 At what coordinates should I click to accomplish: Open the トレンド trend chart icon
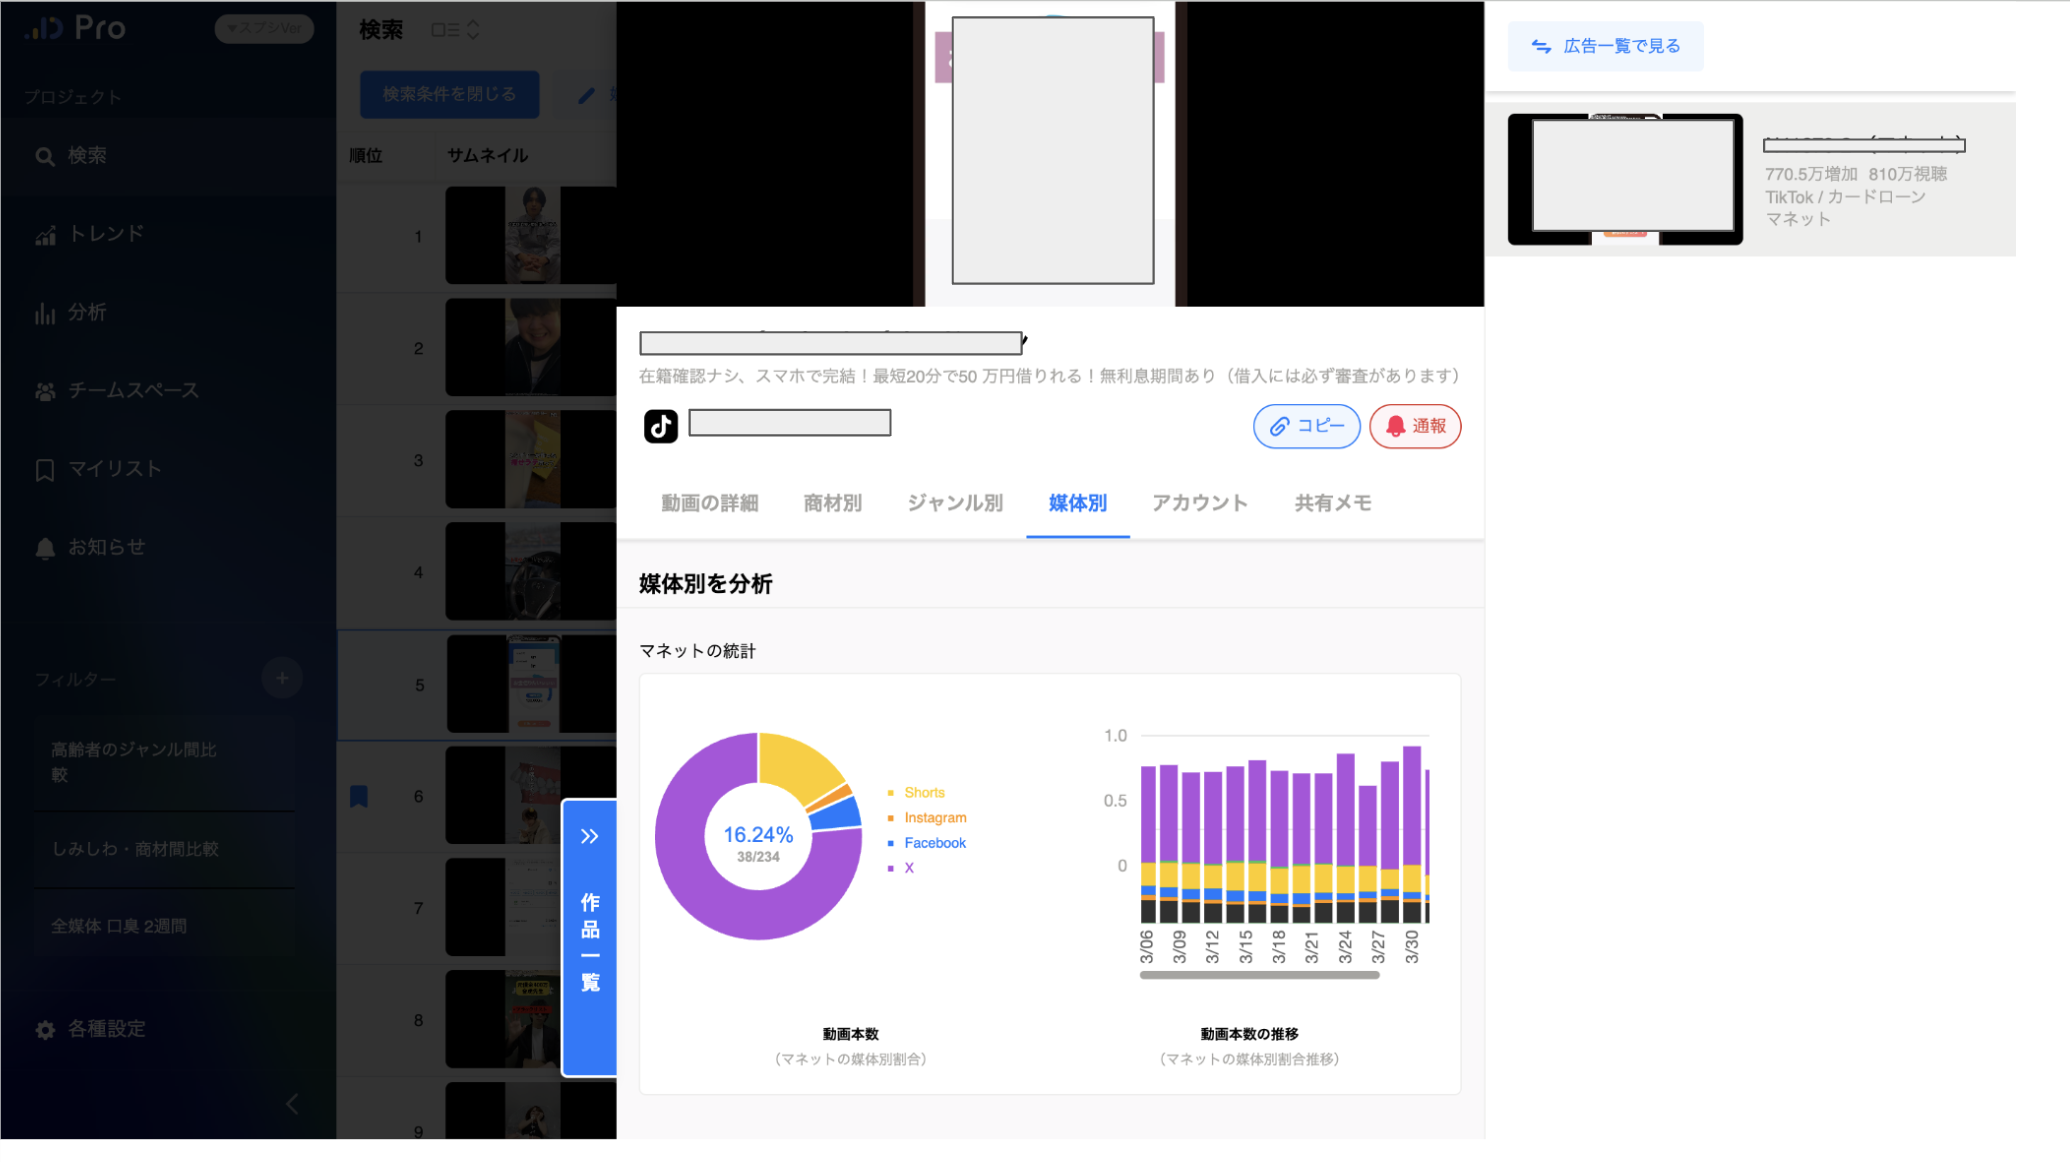click(x=45, y=235)
